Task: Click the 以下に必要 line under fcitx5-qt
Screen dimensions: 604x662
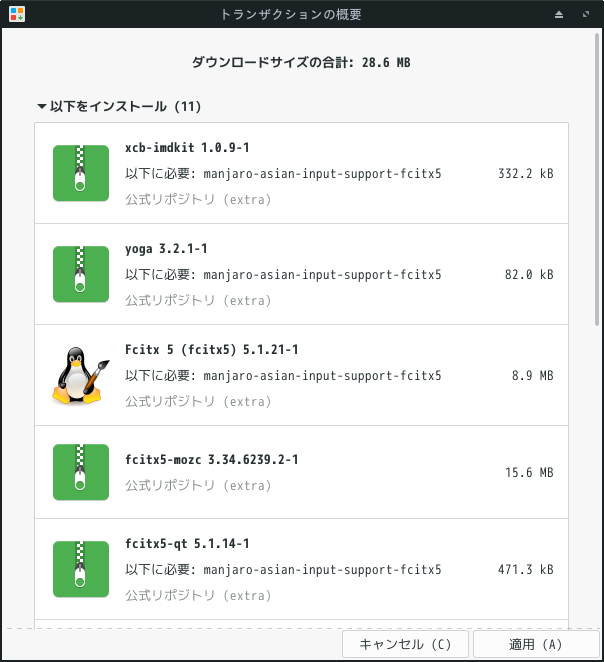Action: [283, 570]
